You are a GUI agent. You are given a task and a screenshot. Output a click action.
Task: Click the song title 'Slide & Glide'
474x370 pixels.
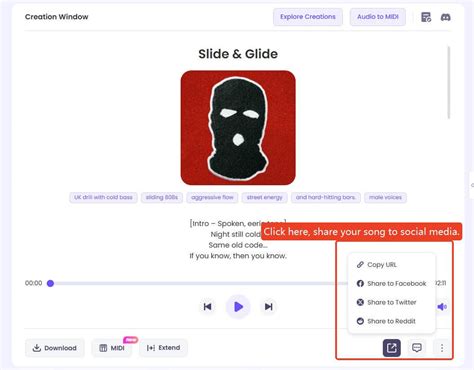238,54
